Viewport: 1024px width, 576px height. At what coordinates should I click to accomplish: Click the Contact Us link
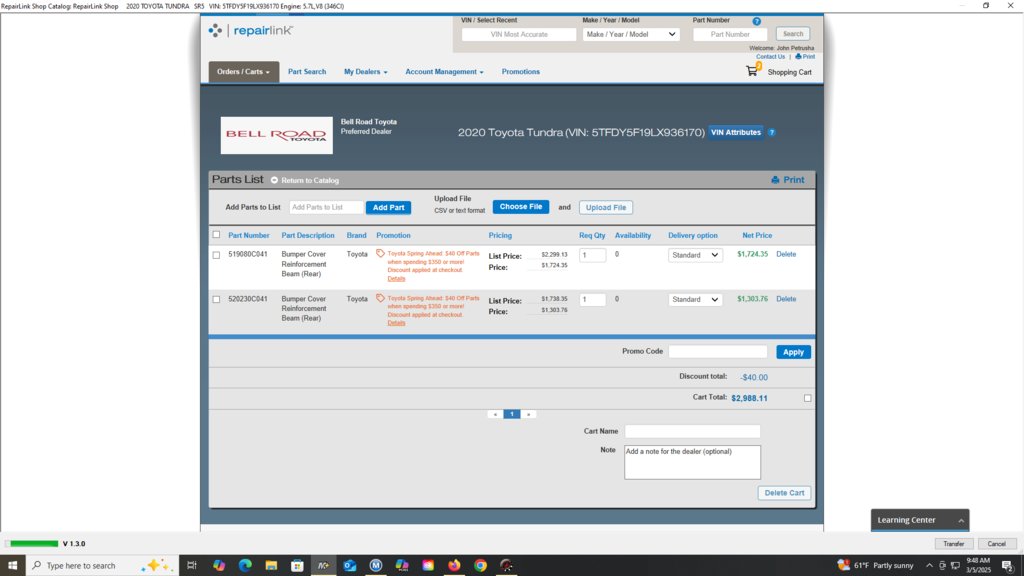(x=771, y=57)
